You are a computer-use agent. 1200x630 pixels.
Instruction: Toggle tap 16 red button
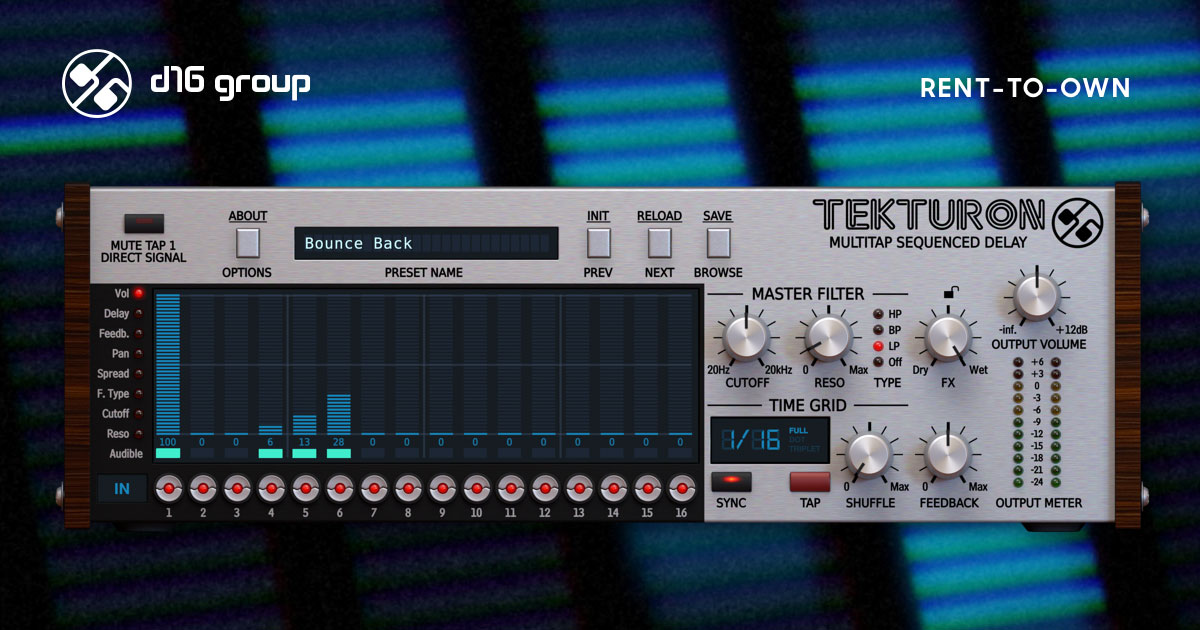point(680,488)
